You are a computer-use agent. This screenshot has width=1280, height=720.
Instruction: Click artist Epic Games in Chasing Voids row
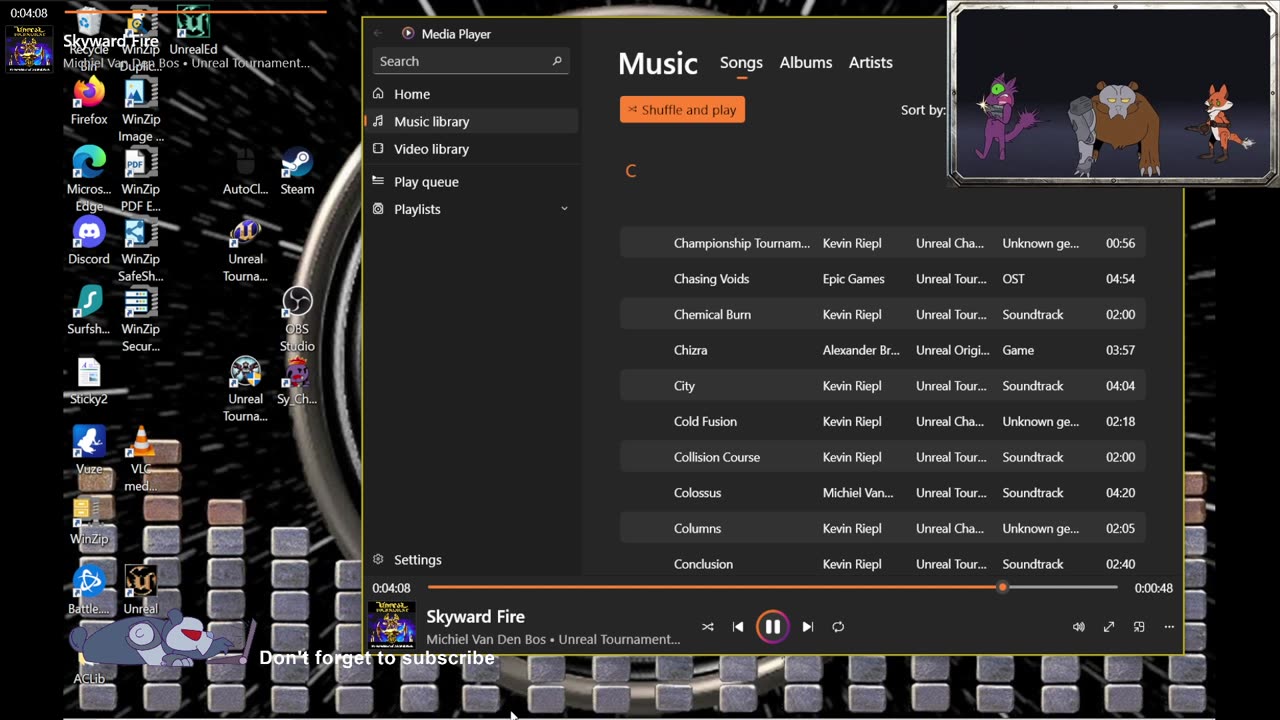tap(853, 279)
